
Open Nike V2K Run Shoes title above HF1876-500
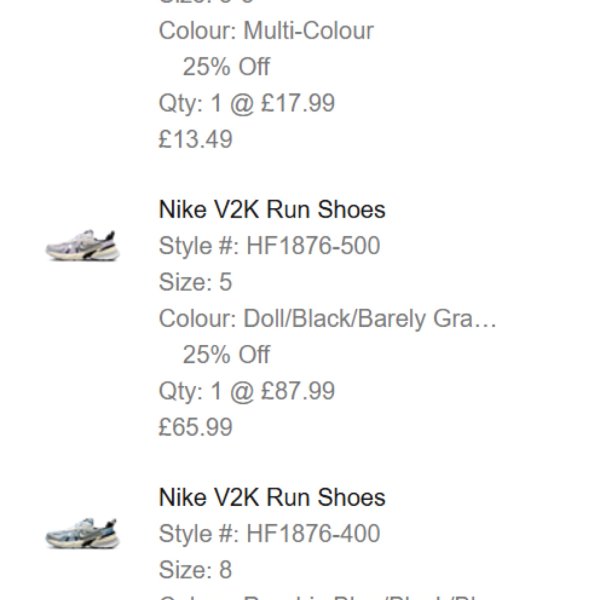(271, 210)
